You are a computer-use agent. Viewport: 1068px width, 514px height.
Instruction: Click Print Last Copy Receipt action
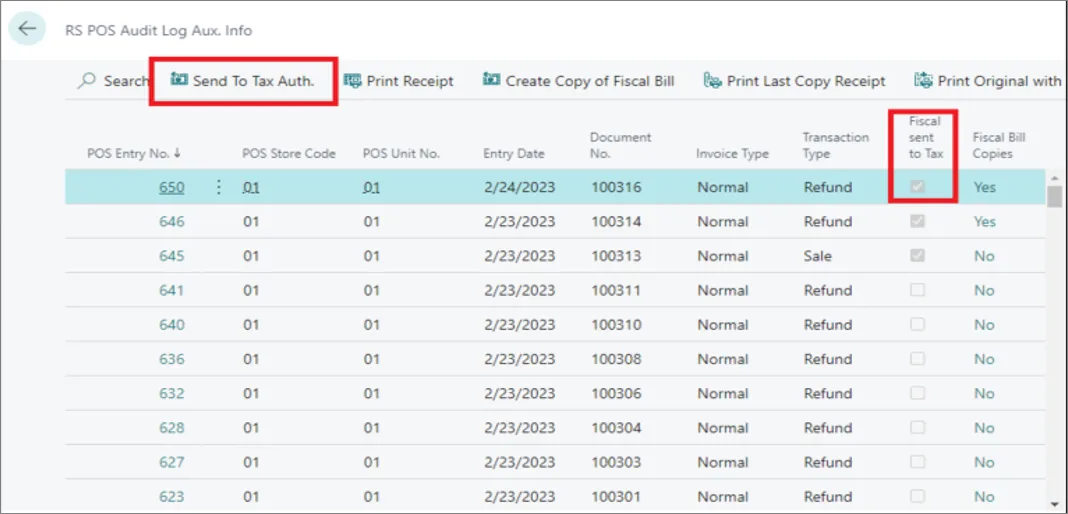(794, 81)
